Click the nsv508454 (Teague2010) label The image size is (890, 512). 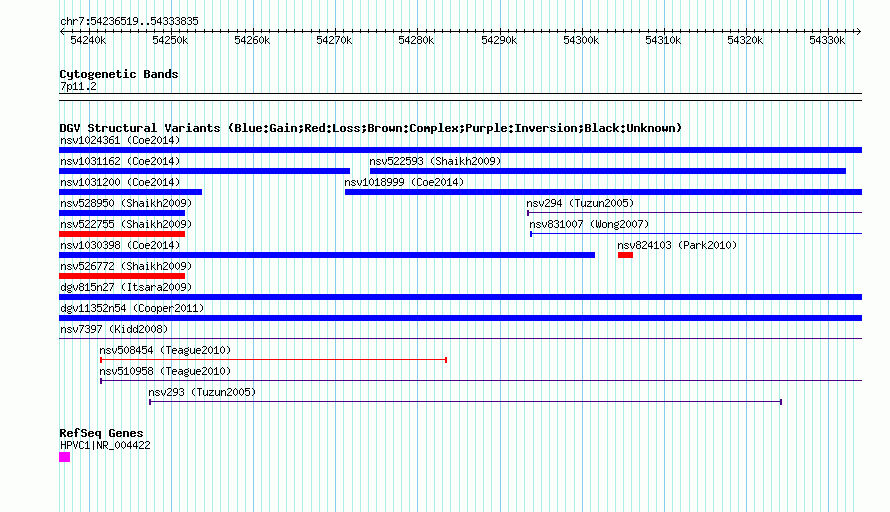(x=165, y=350)
